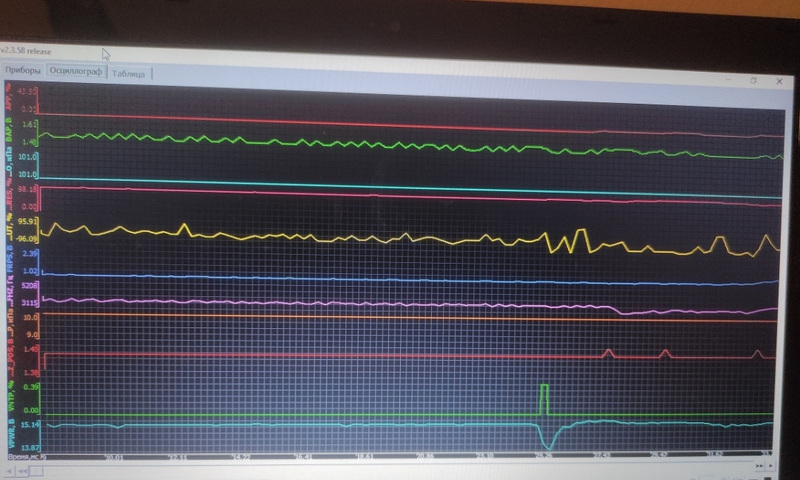The image size is (800, 480).
Task: Click the blue FRPS,B axis label
Action: 8,262
